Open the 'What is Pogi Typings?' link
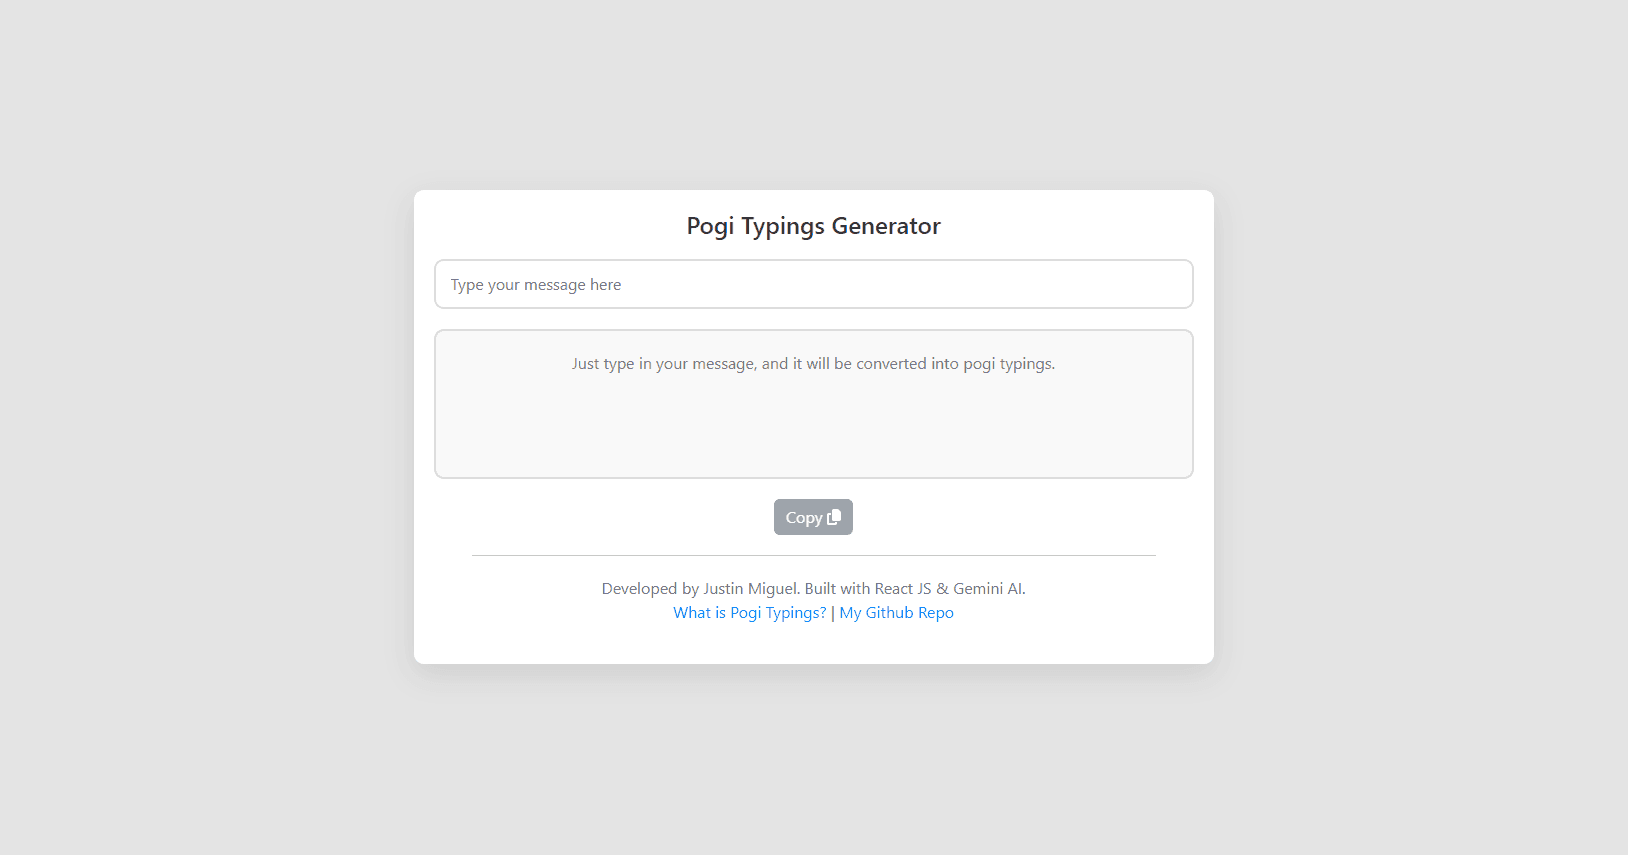 tap(750, 613)
